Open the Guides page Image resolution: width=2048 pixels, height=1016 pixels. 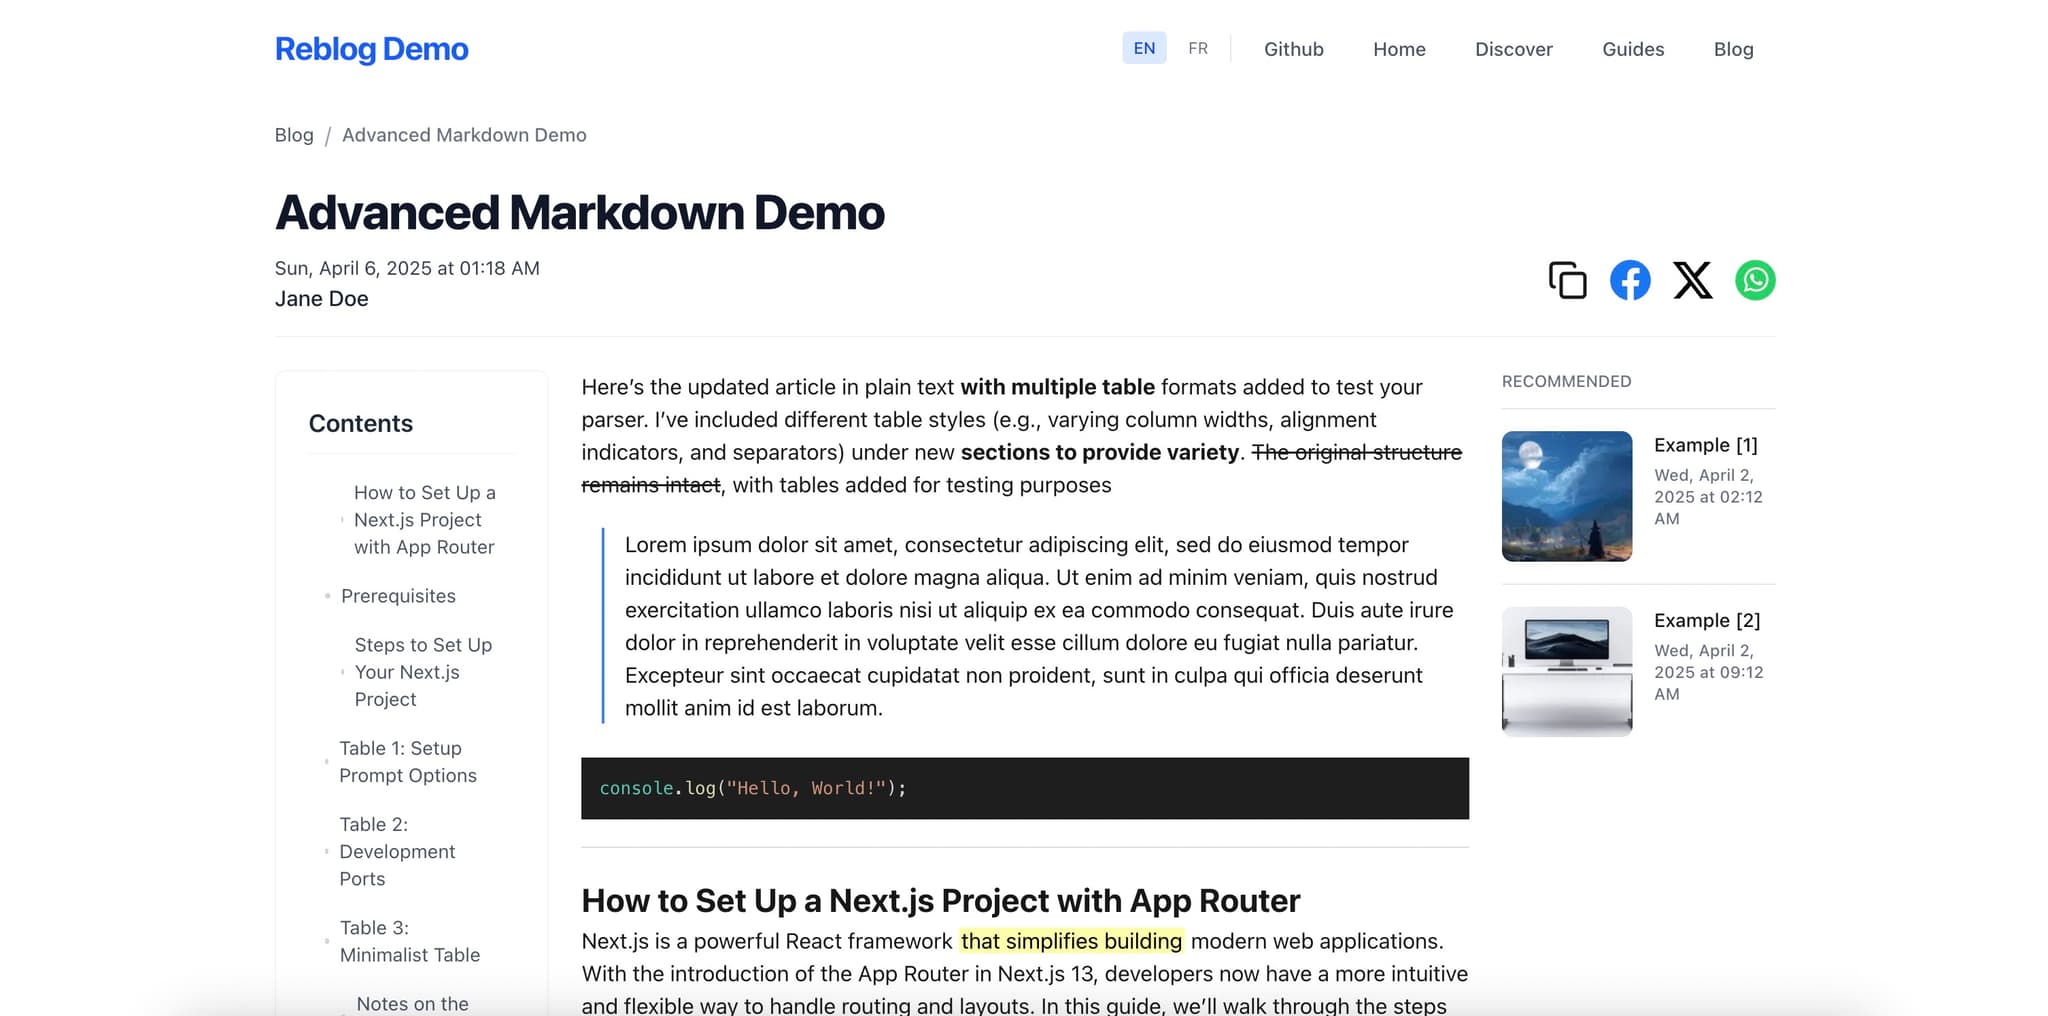(x=1632, y=49)
